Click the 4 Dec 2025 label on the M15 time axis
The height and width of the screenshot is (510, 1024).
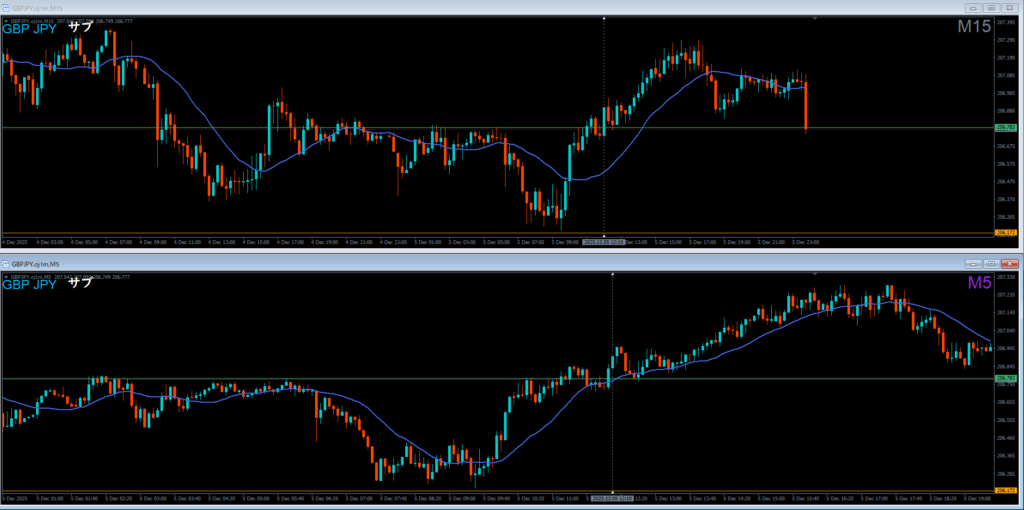pyautogui.click(x=14, y=242)
